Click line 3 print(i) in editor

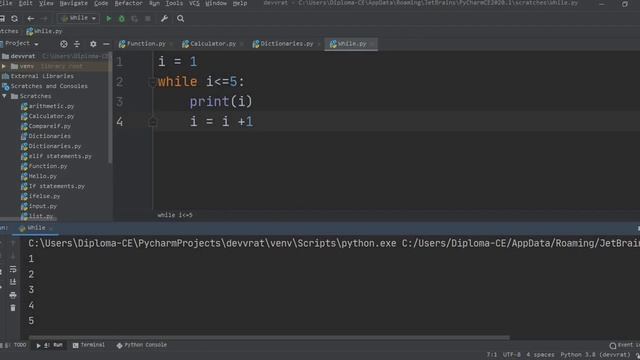[x=221, y=101]
